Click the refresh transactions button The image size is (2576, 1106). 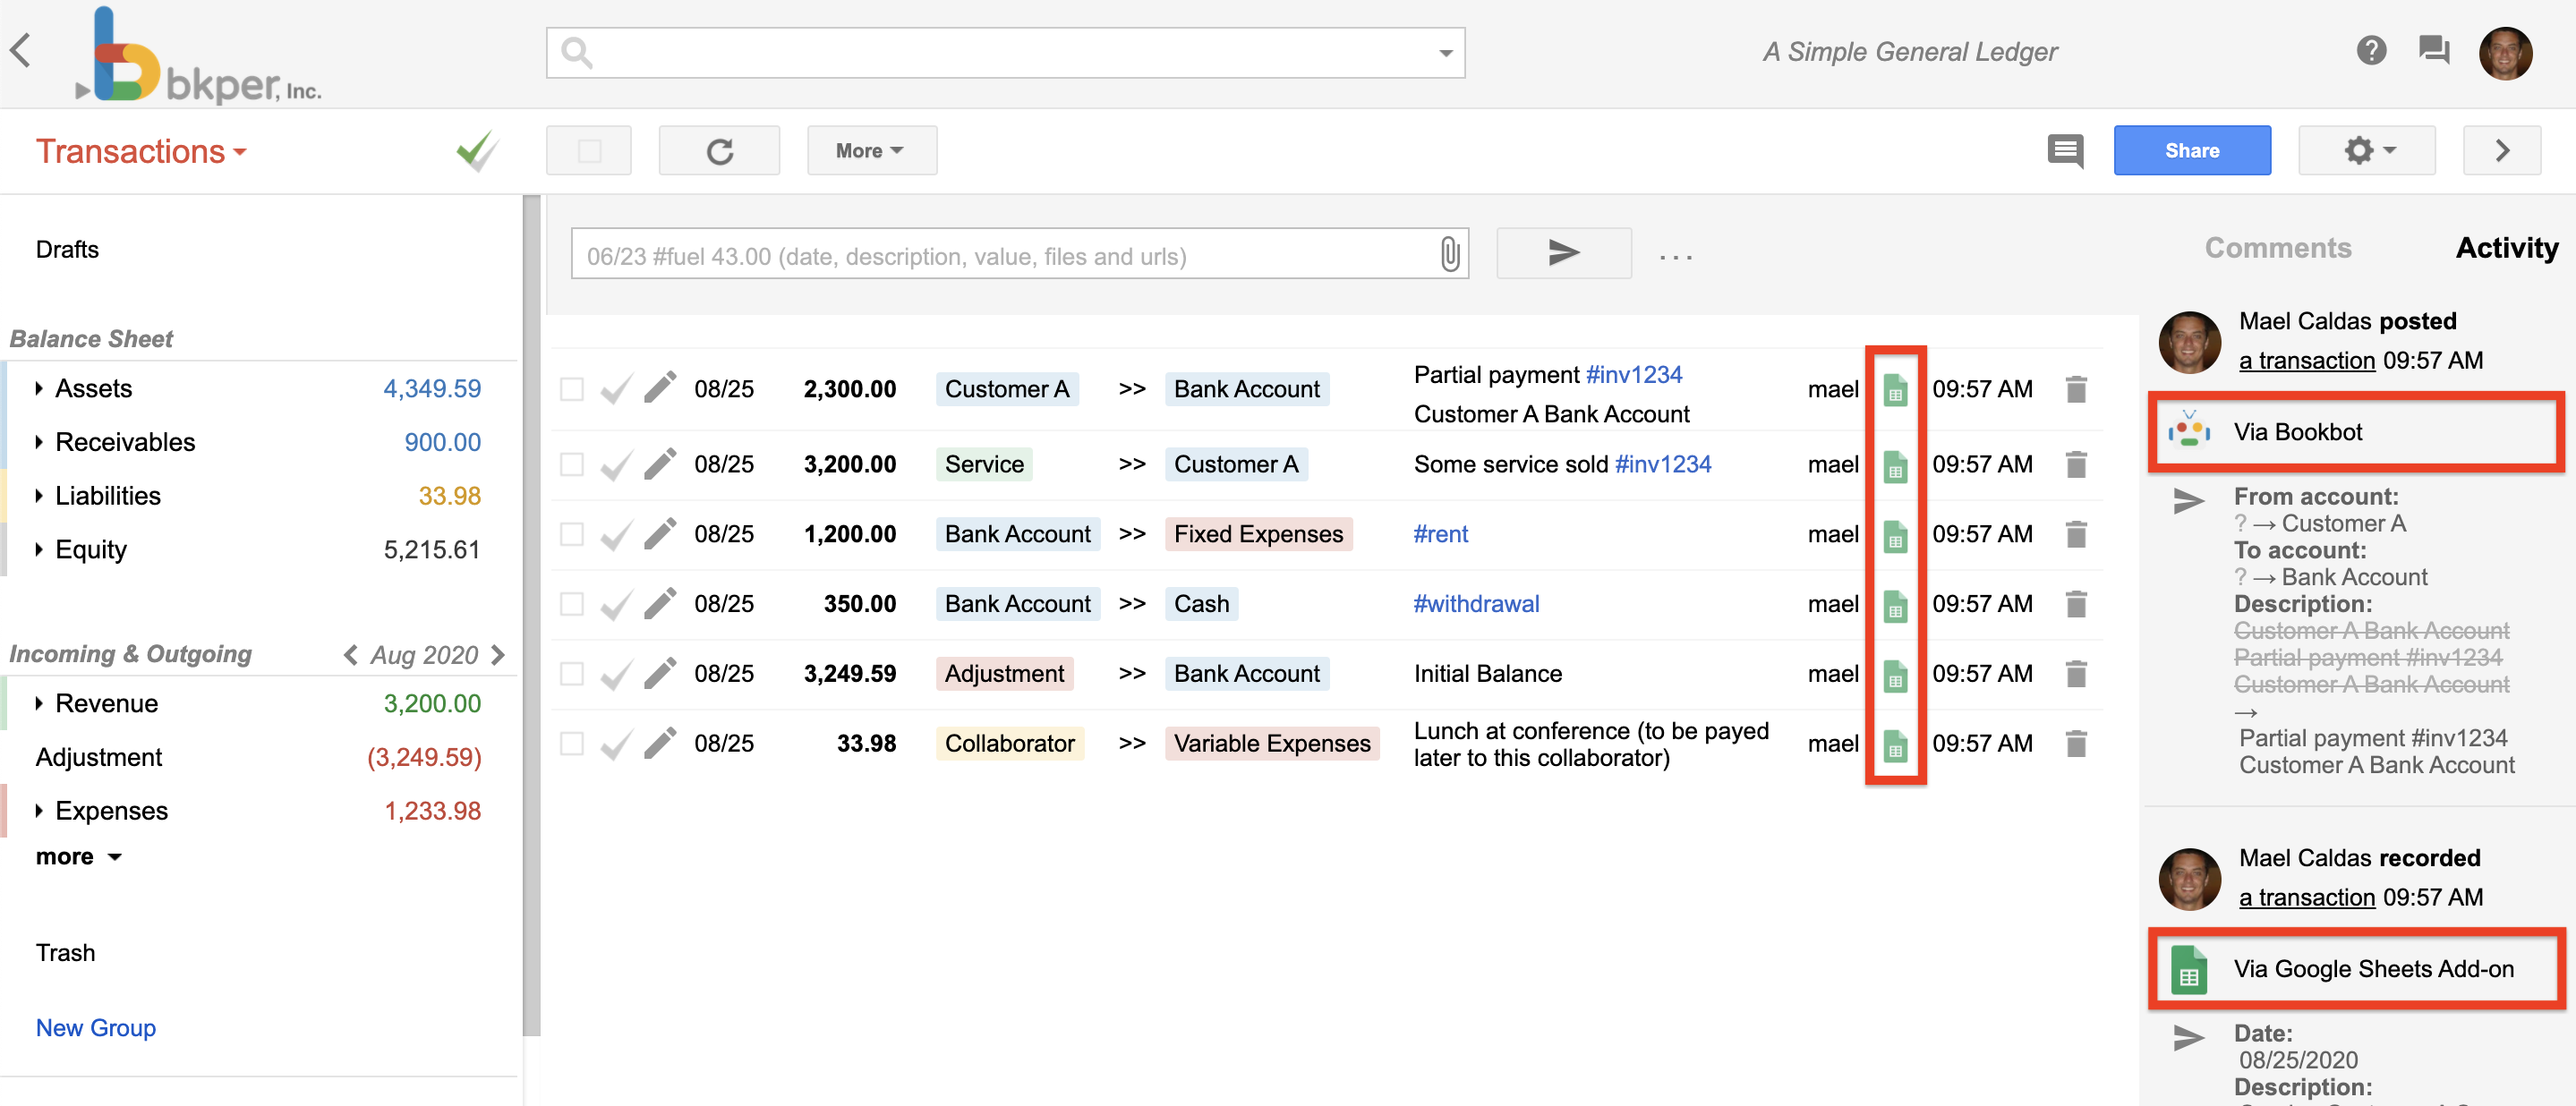(718, 151)
